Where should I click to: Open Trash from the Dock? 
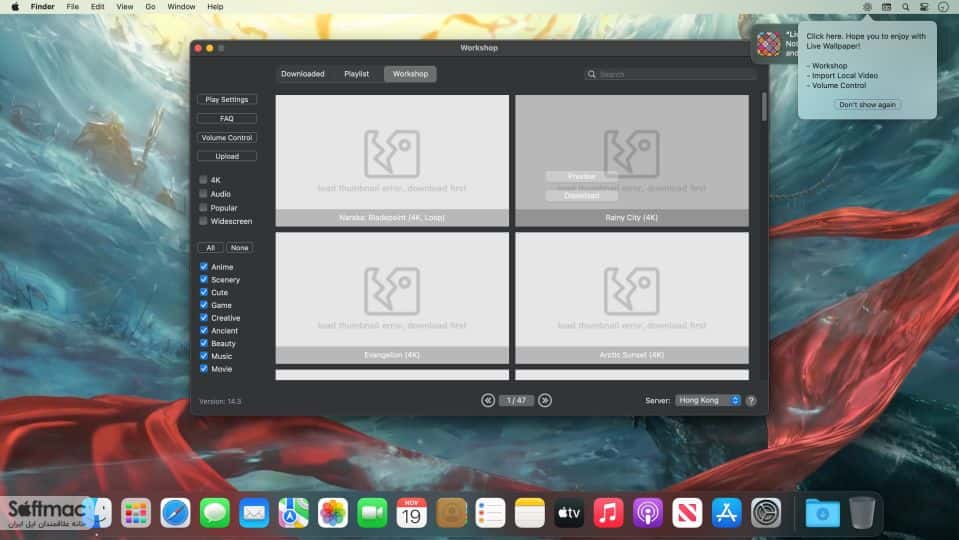(862, 513)
